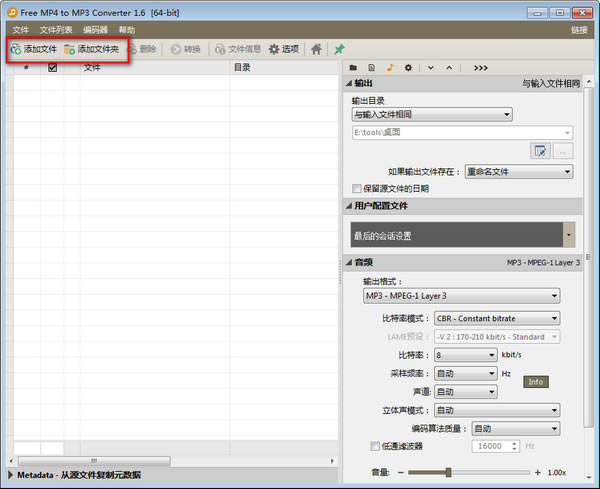Open 选项 (options) with the gear icon

[x=283, y=49]
